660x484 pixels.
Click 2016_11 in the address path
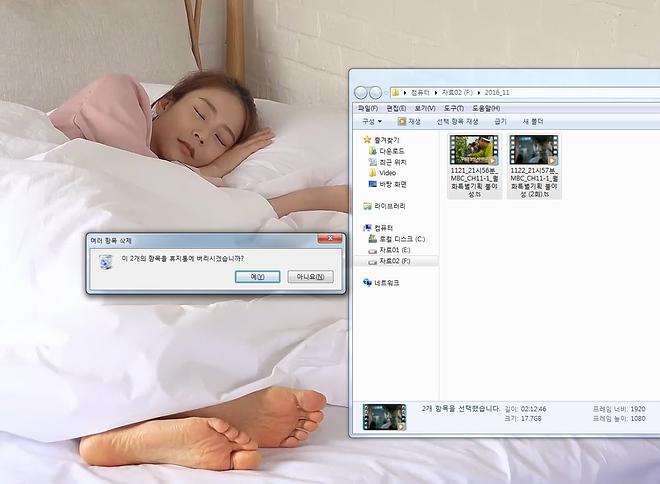pyautogui.click(x=497, y=92)
